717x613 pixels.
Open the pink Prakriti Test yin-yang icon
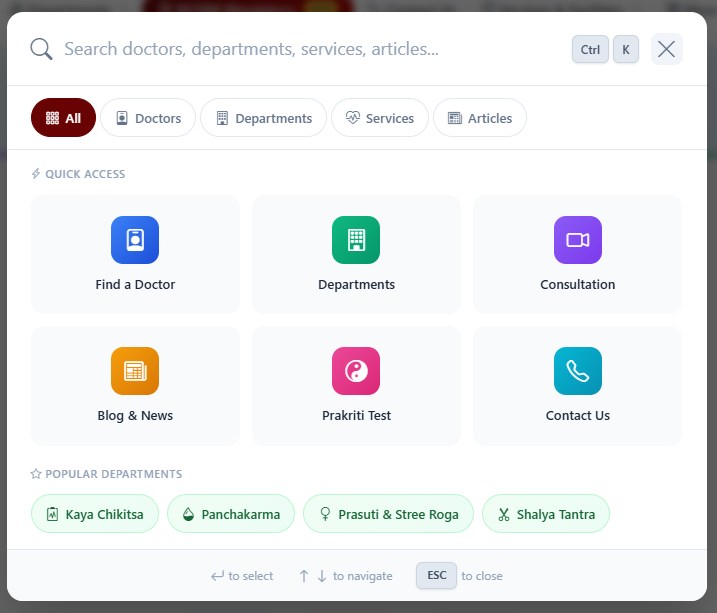click(356, 371)
